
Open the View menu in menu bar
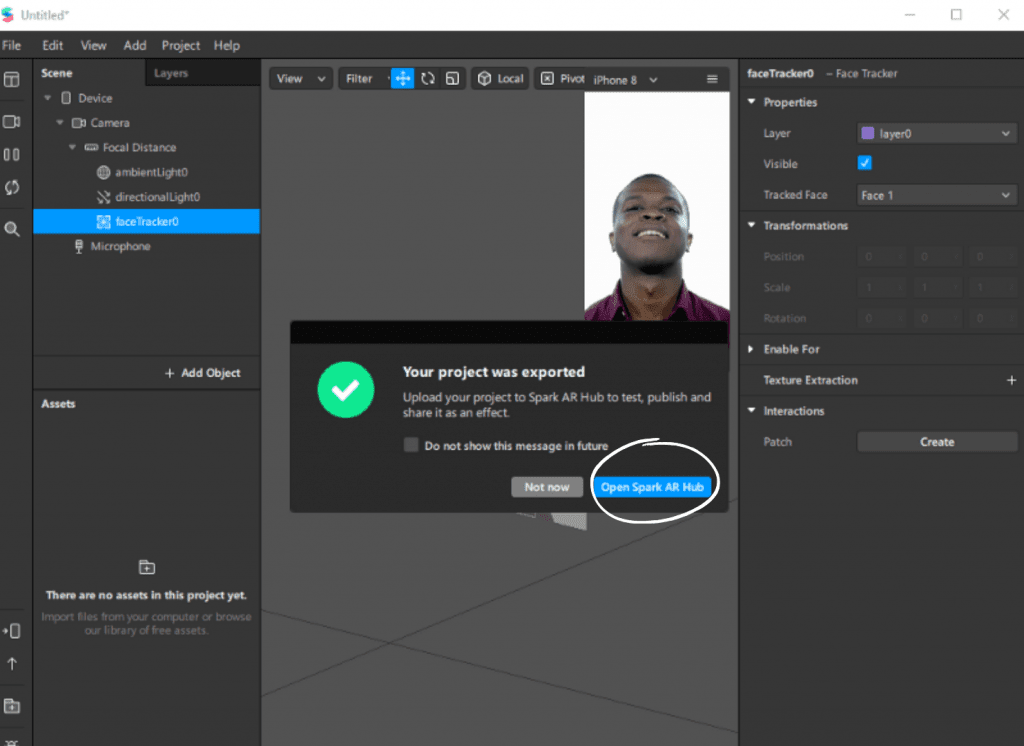[93, 46]
